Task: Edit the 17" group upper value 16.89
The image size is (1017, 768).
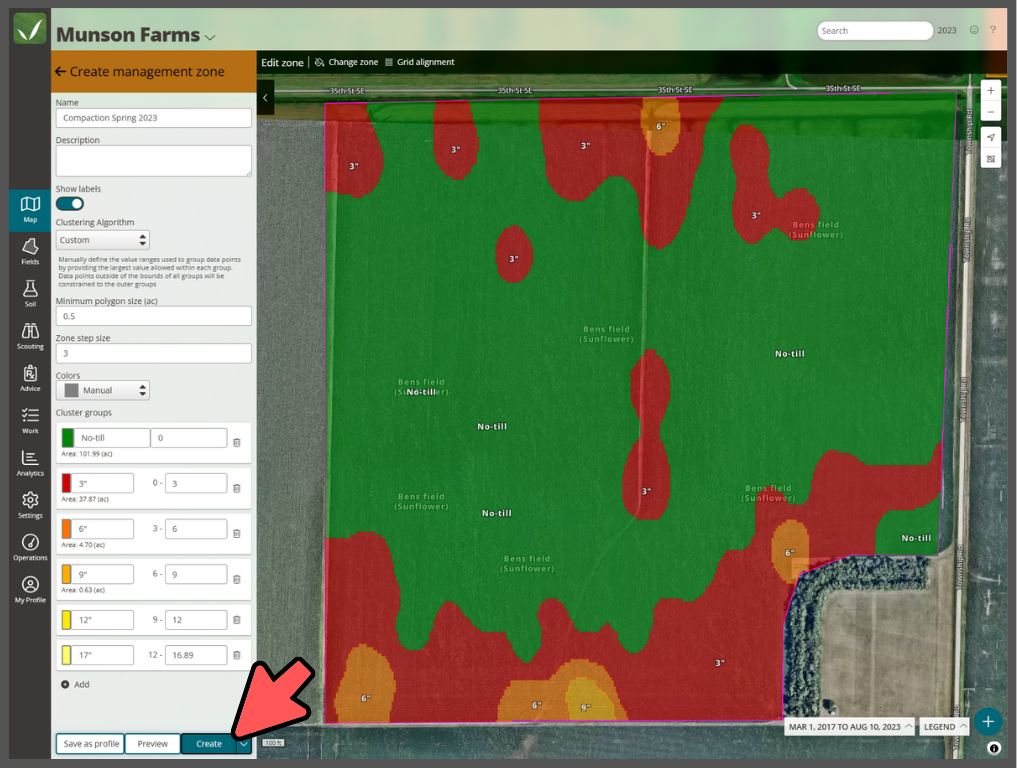Action: pyautogui.click(x=196, y=655)
